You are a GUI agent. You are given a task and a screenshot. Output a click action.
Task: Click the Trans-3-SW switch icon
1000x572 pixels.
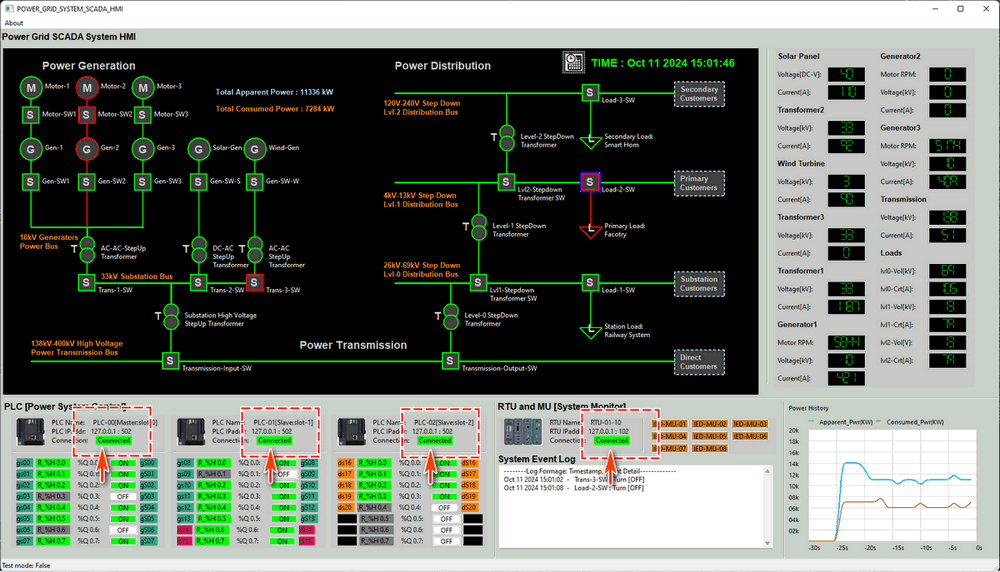click(x=254, y=282)
